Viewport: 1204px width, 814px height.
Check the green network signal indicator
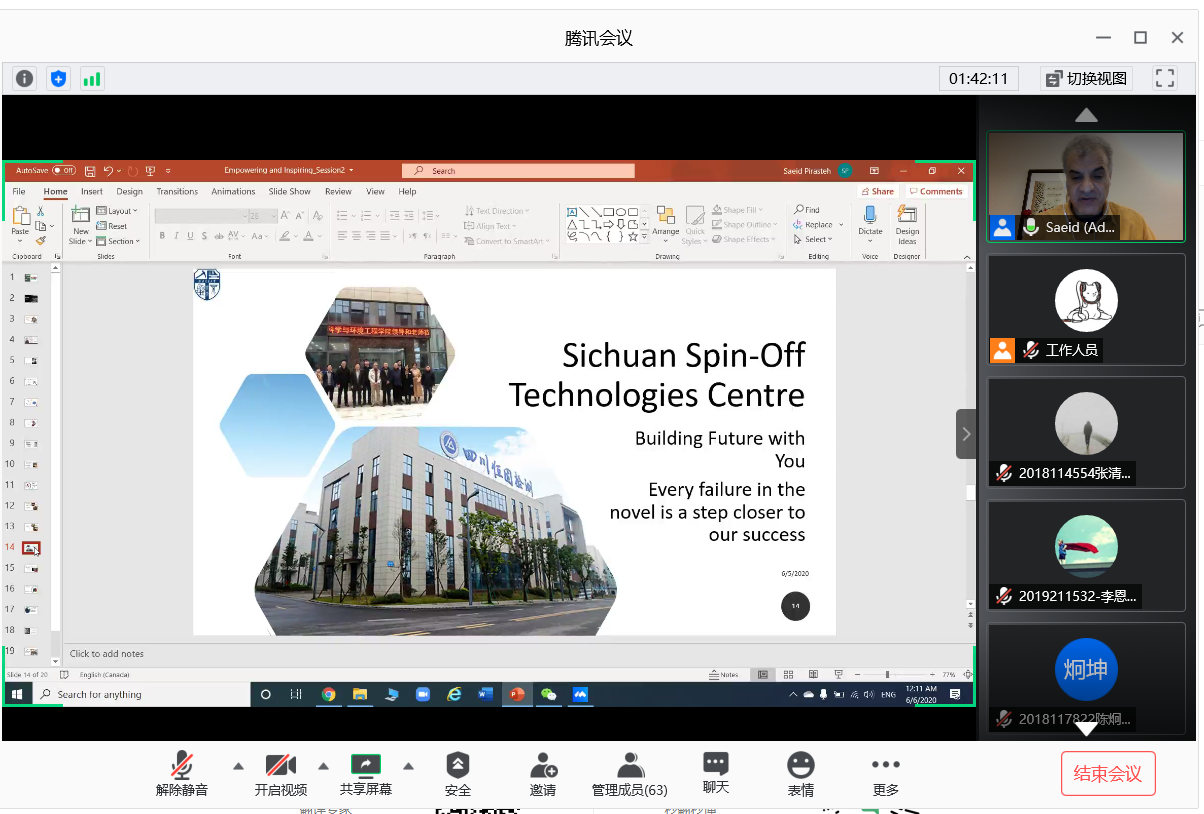(92, 78)
